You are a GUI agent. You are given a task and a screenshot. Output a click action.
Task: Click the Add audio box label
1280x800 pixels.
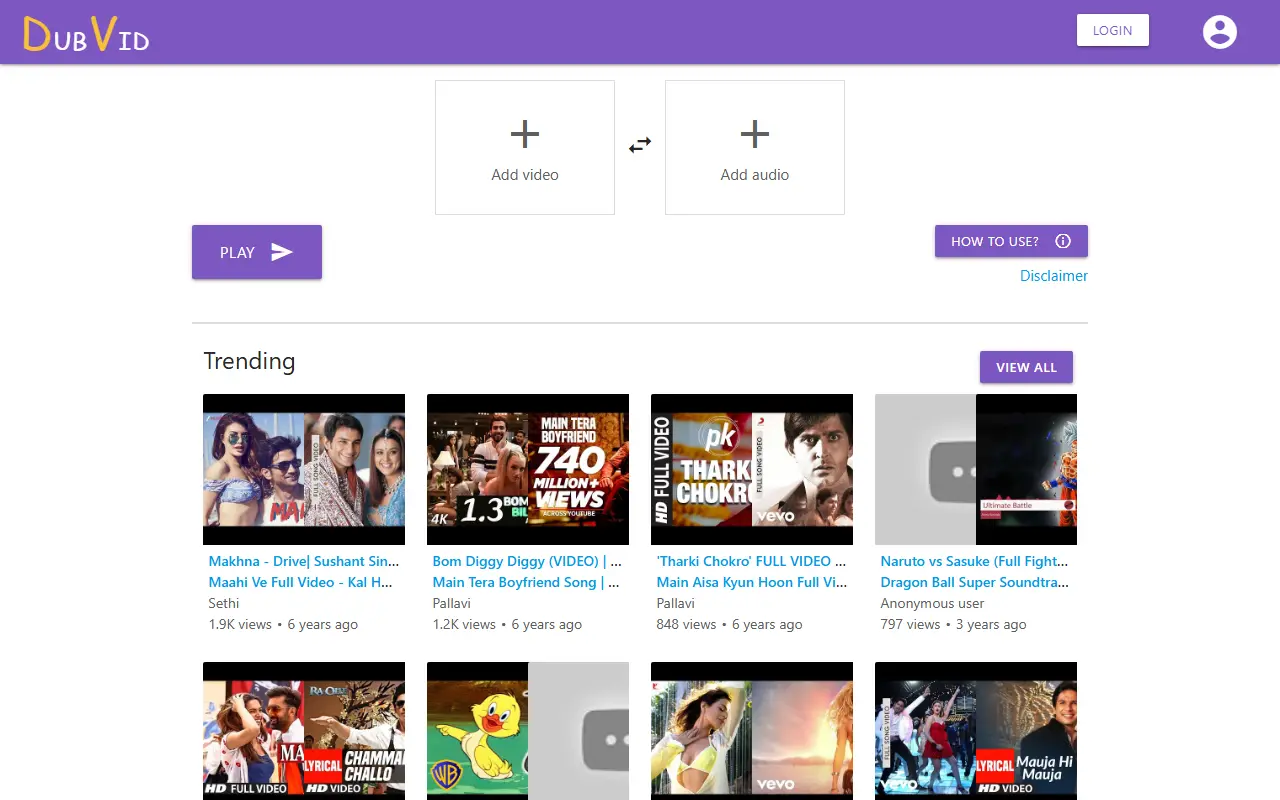pos(755,175)
